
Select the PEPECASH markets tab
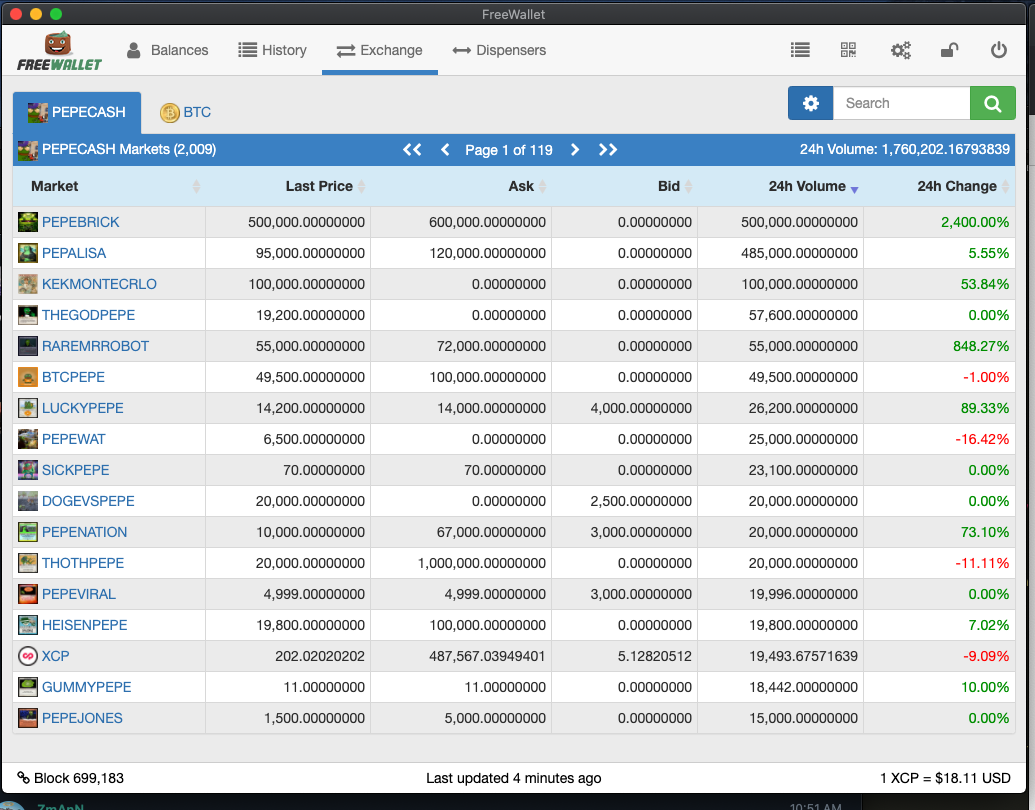[x=77, y=112]
